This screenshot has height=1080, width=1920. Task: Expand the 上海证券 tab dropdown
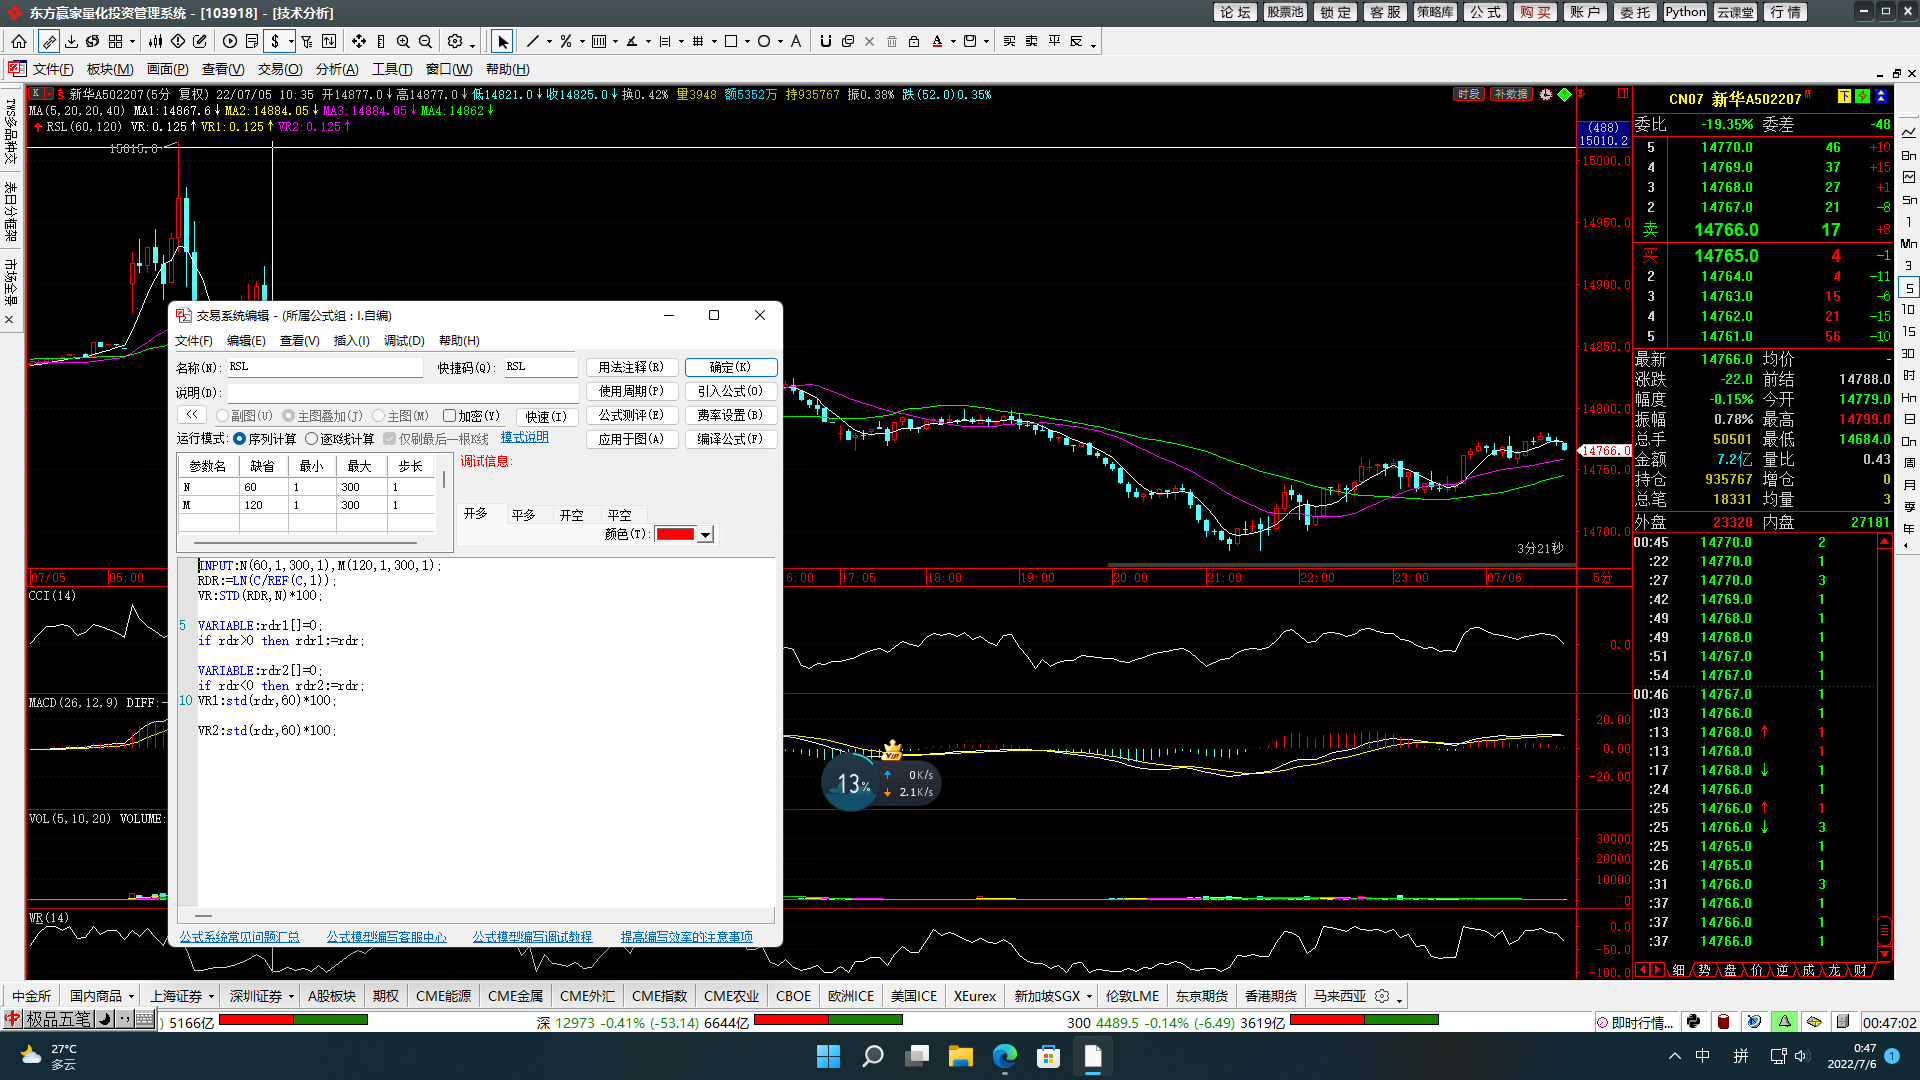click(x=211, y=997)
